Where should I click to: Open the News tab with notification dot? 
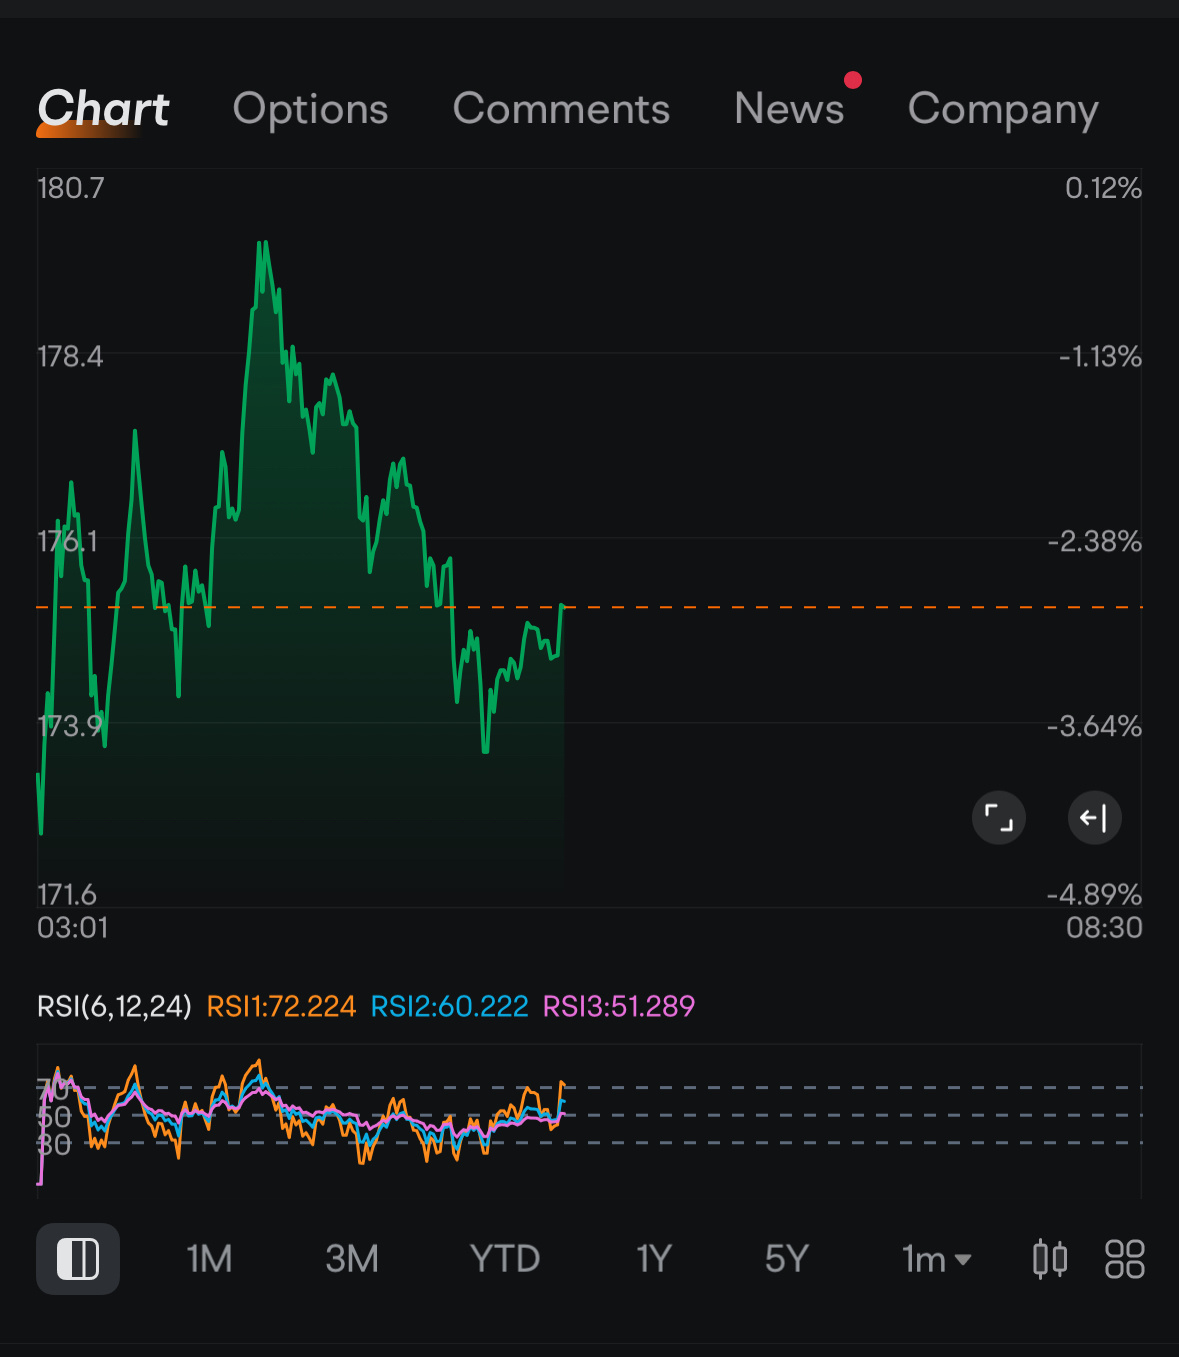pyautogui.click(x=789, y=110)
